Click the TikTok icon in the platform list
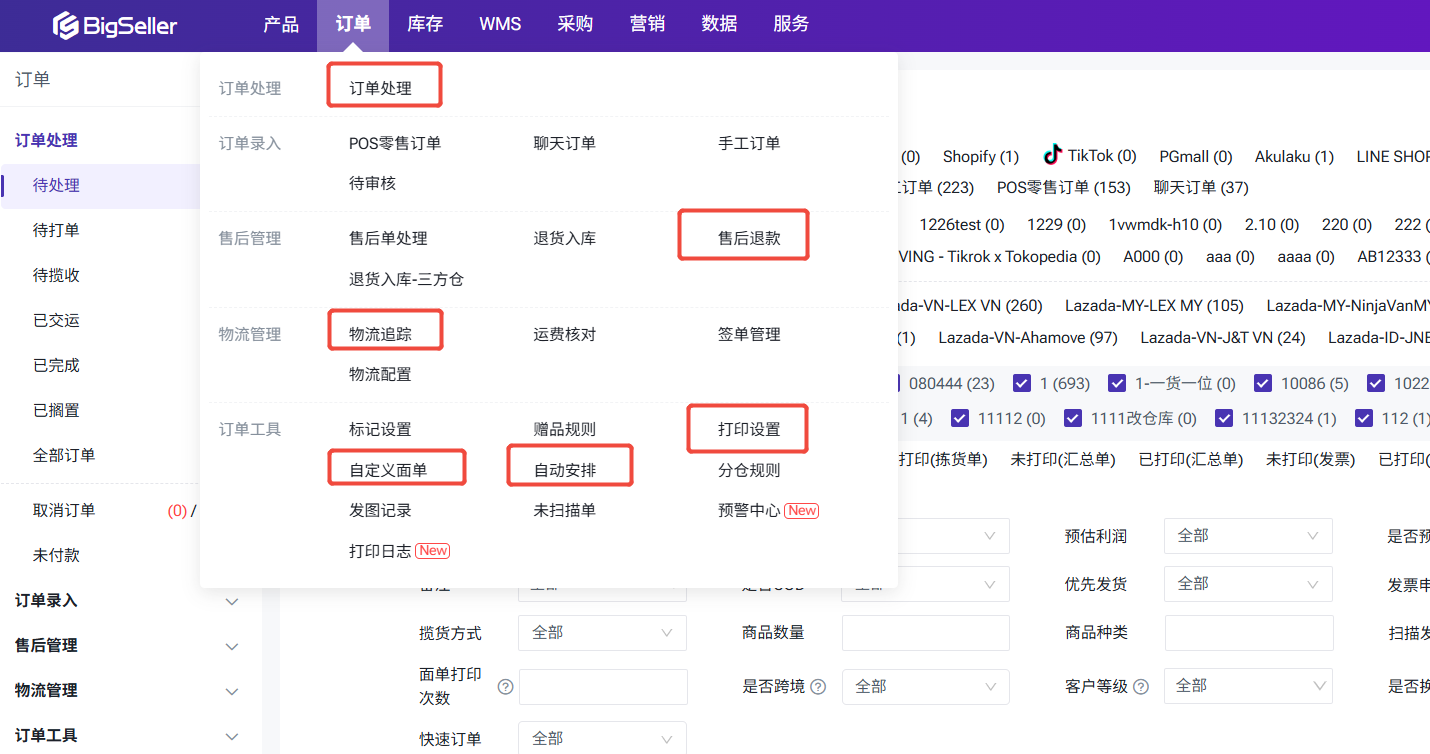The width and height of the screenshot is (1430, 754). (x=1052, y=155)
